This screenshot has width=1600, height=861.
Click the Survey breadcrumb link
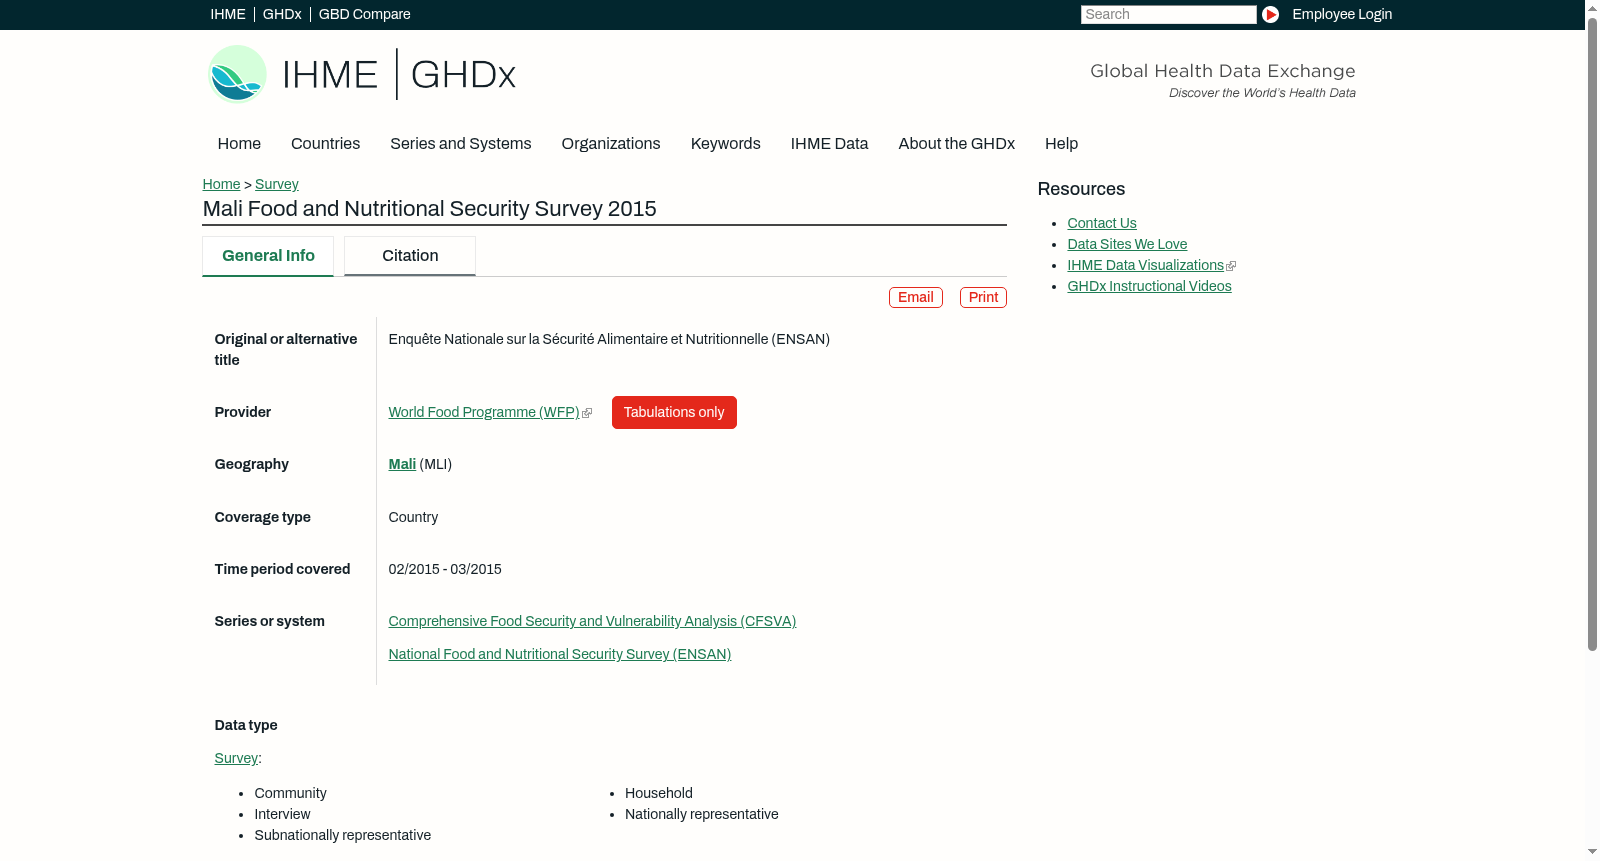tap(277, 184)
